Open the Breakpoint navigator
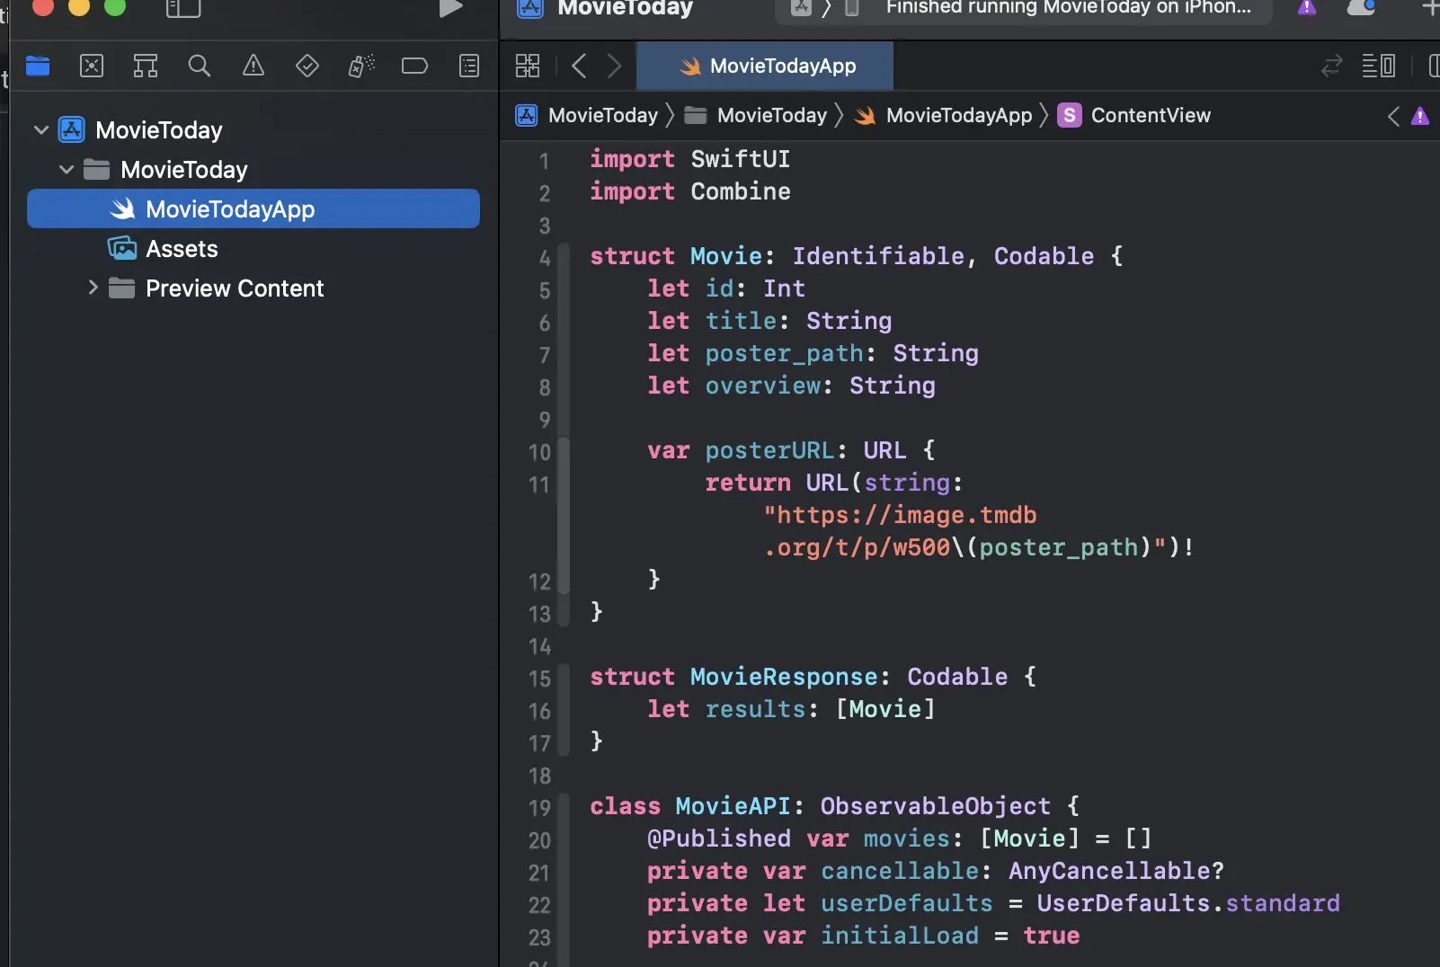Image resolution: width=1440 pixels, height=967 pixels. (414, 66)
